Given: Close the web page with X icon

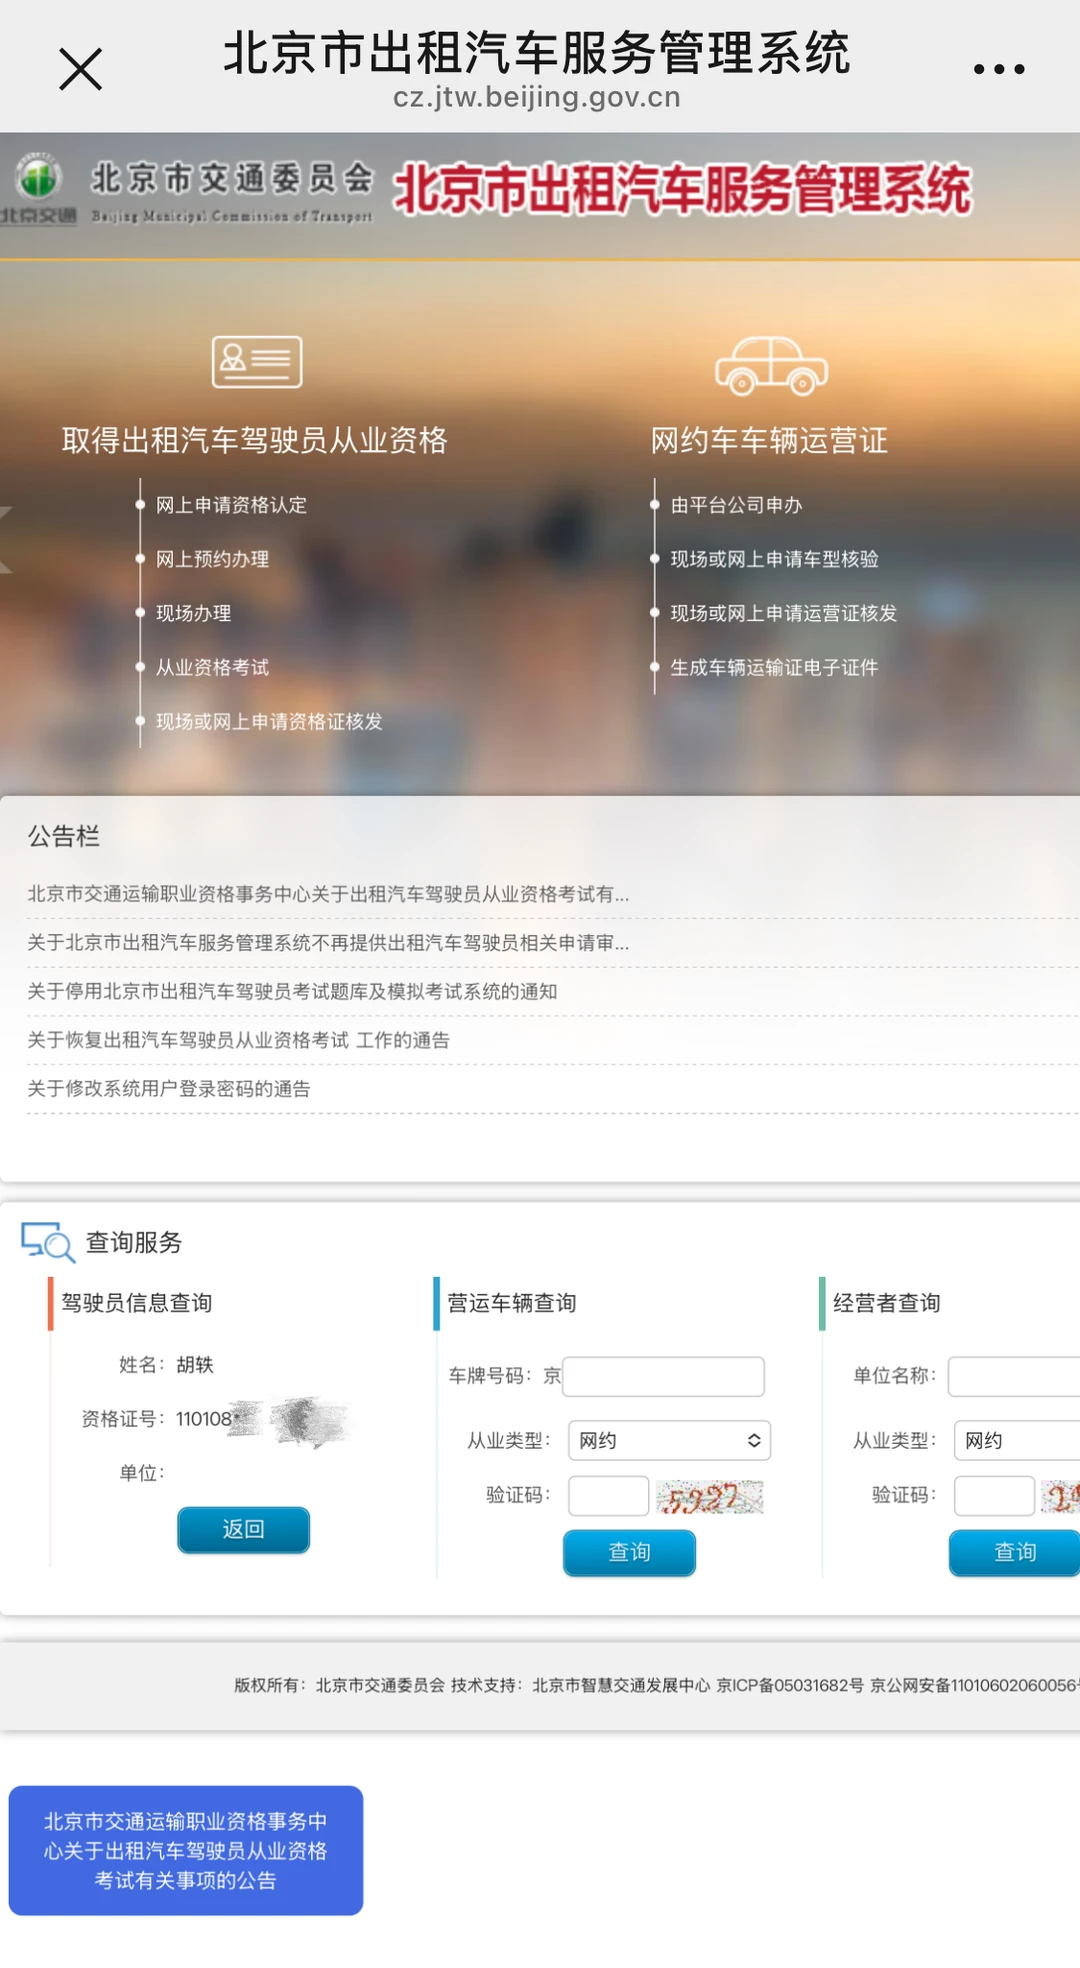Looking at the screenshot, I should tap(81, 69).
